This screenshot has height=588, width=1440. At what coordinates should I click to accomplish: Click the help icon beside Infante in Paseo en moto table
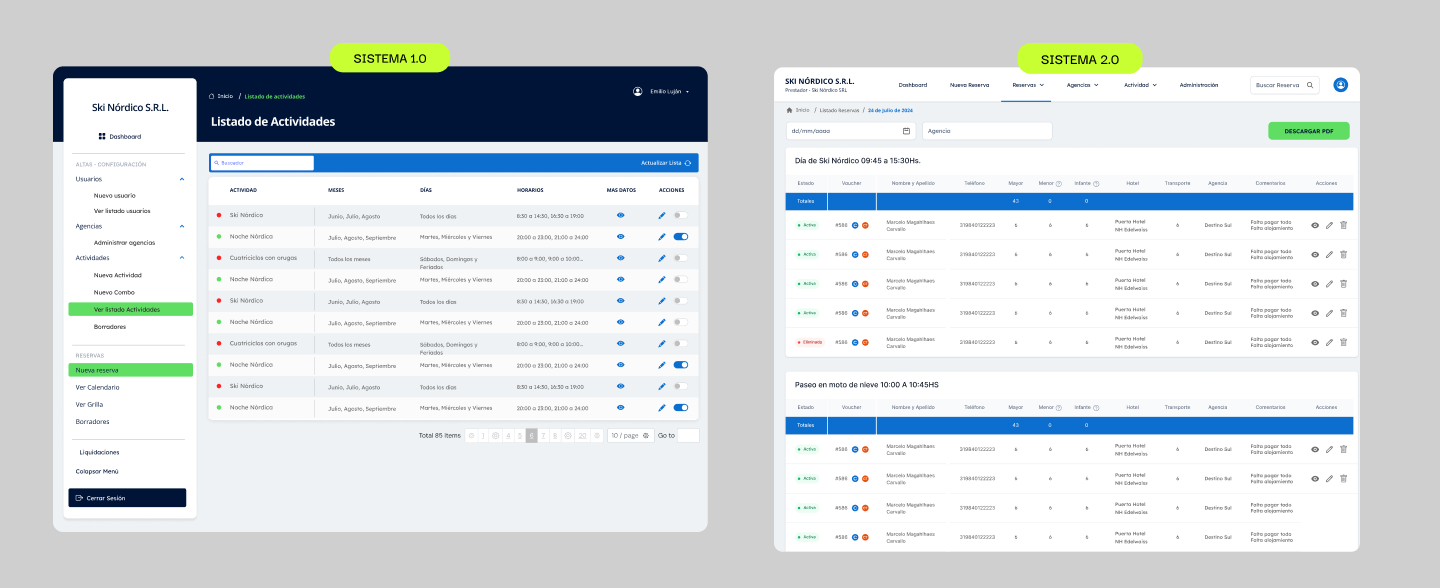click(x=1096, y=408)
